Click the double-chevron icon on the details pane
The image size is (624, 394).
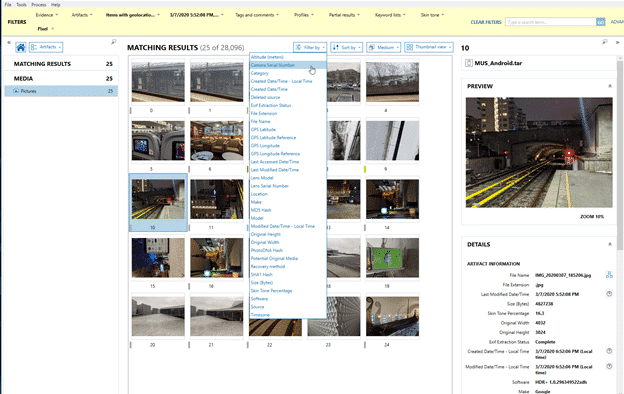pos(617,42)
